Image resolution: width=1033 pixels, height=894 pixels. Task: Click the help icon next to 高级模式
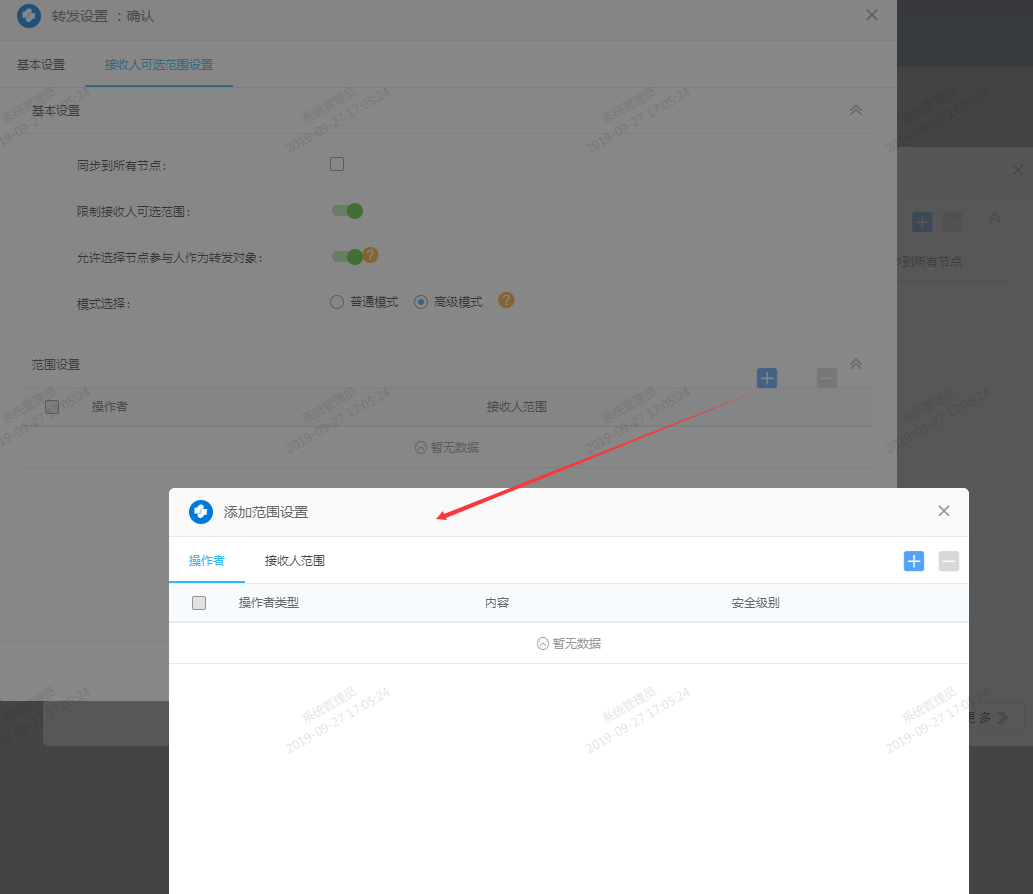pyautogui.click(x=506, y=300)
